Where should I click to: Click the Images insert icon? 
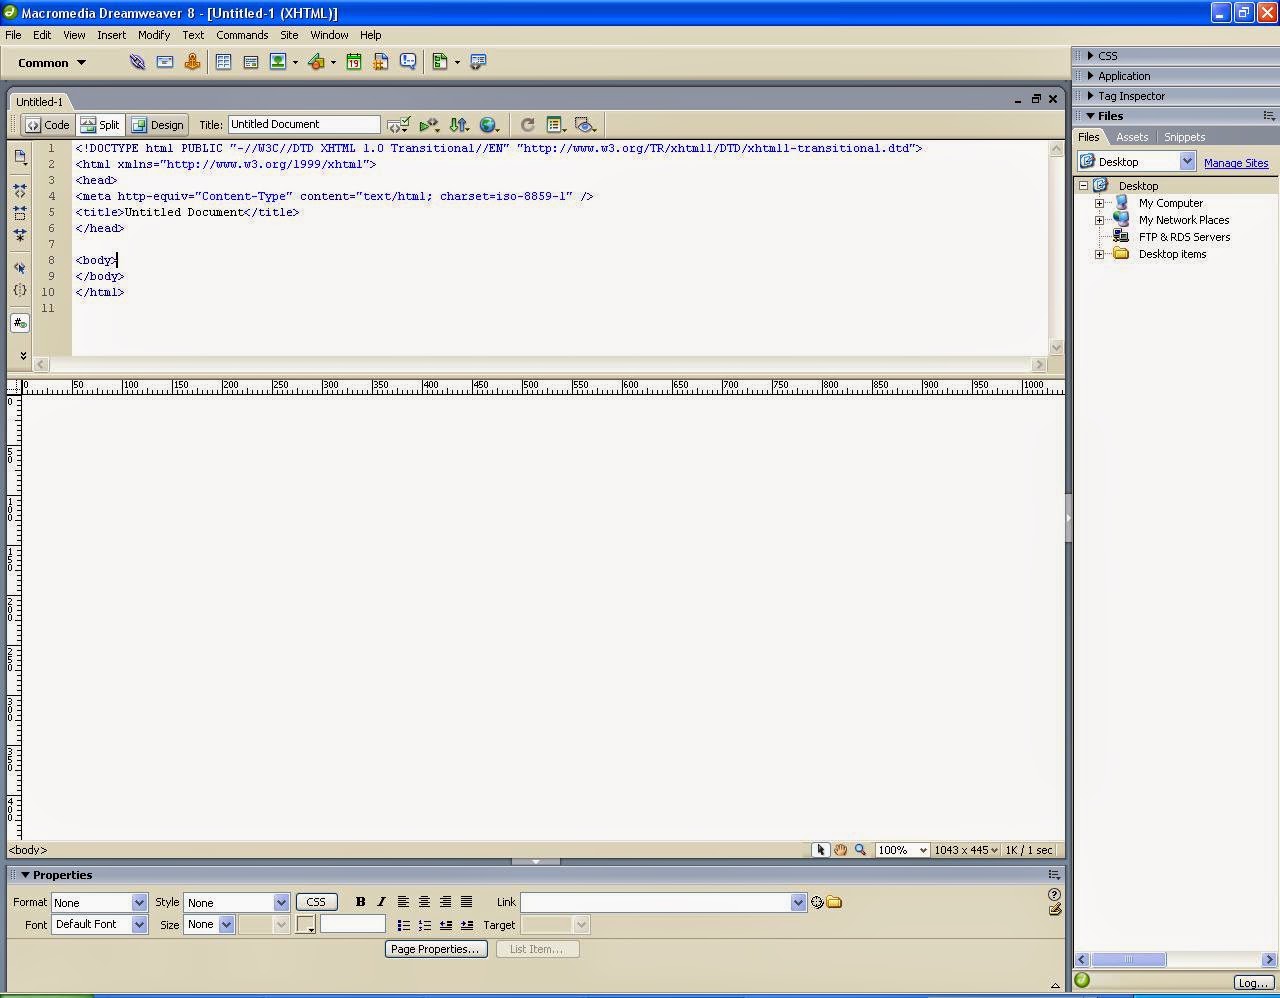point(278,62)
